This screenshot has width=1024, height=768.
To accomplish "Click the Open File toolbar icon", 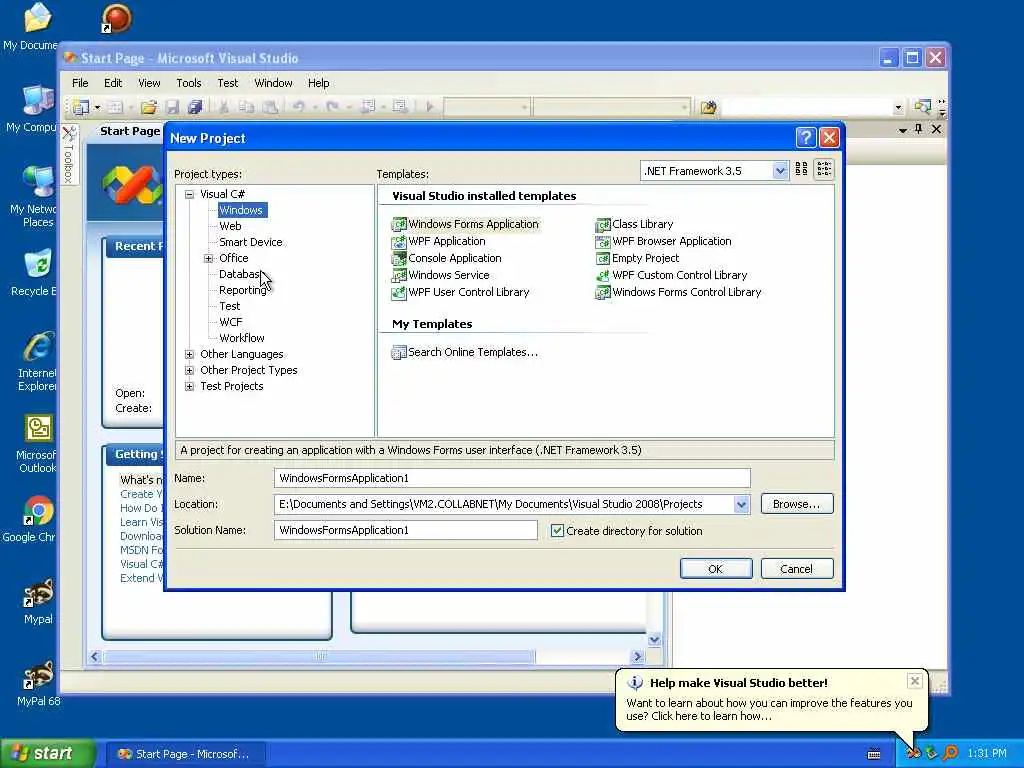I will pyautogui.click(x=149, y=106).
